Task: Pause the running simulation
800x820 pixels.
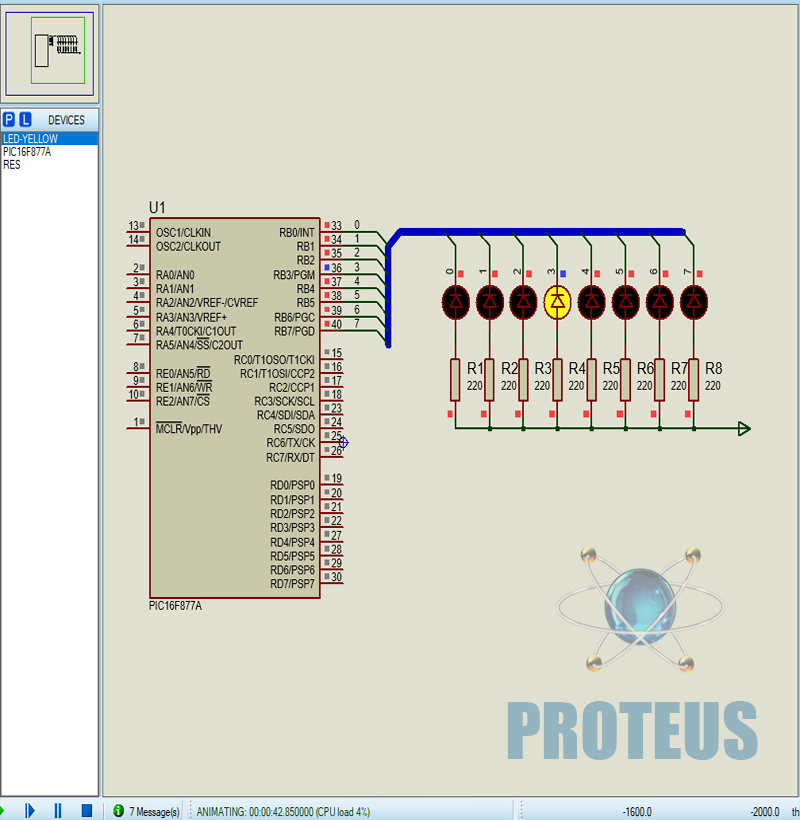Action: coord(58,810)
